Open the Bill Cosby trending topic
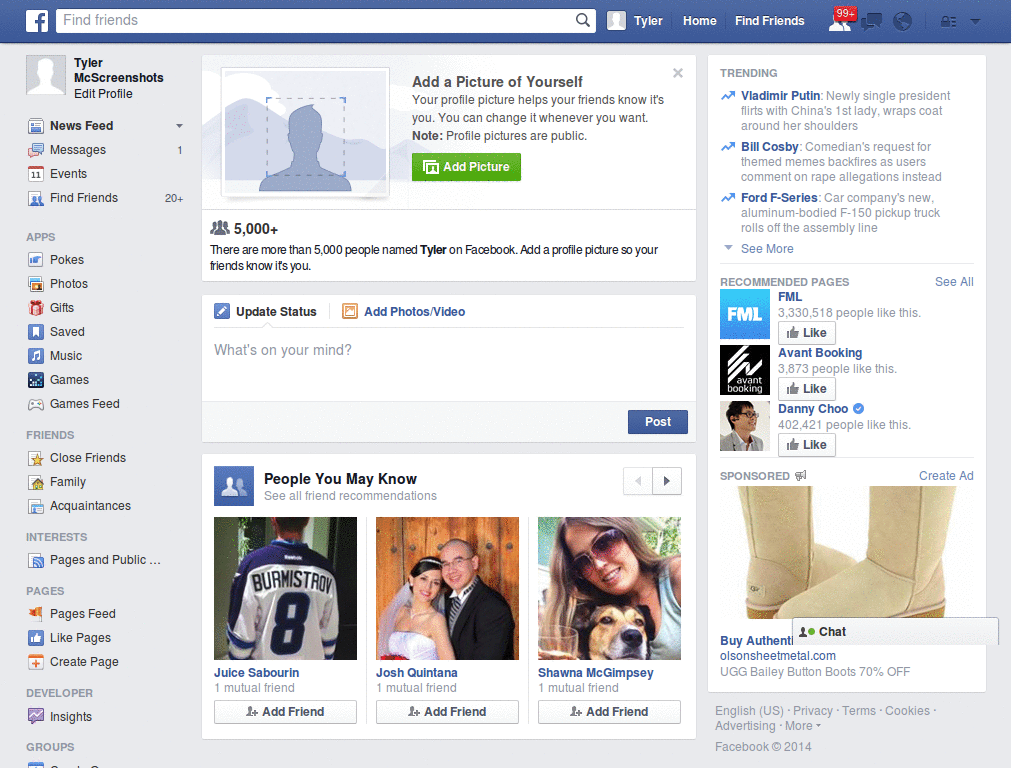The width and height of the screenshot is (1024, 768). (x=770, y=147)
